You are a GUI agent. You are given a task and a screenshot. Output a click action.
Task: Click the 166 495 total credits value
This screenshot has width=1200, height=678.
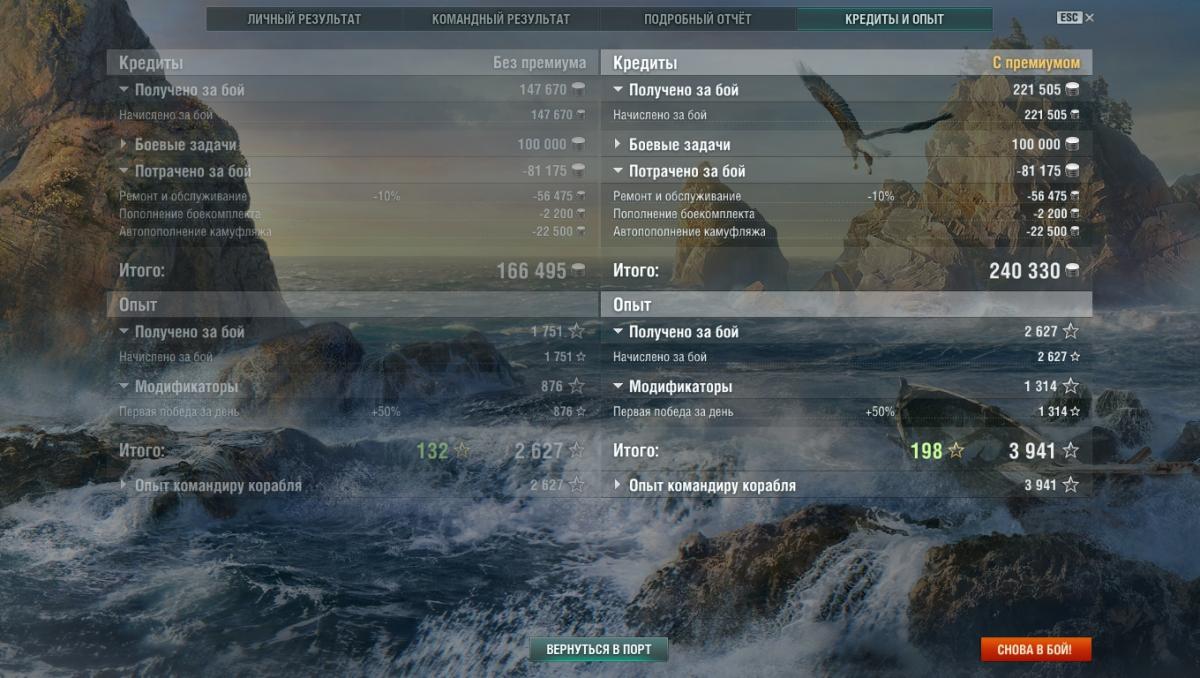[x=531, y=271]
